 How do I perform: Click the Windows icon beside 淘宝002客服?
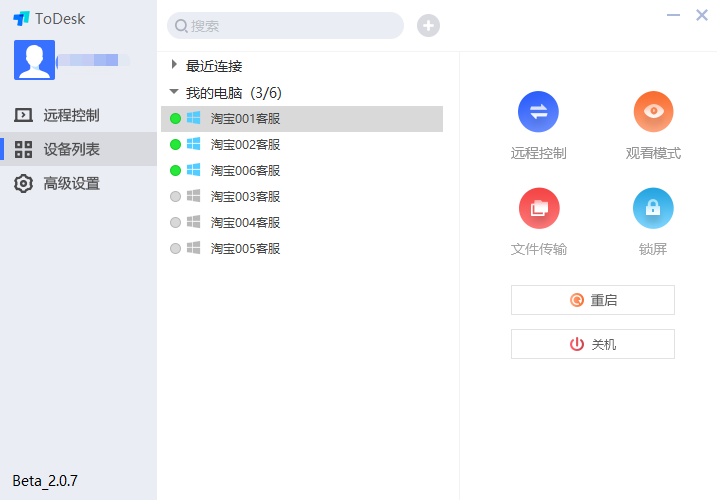[x=194, y=144]
